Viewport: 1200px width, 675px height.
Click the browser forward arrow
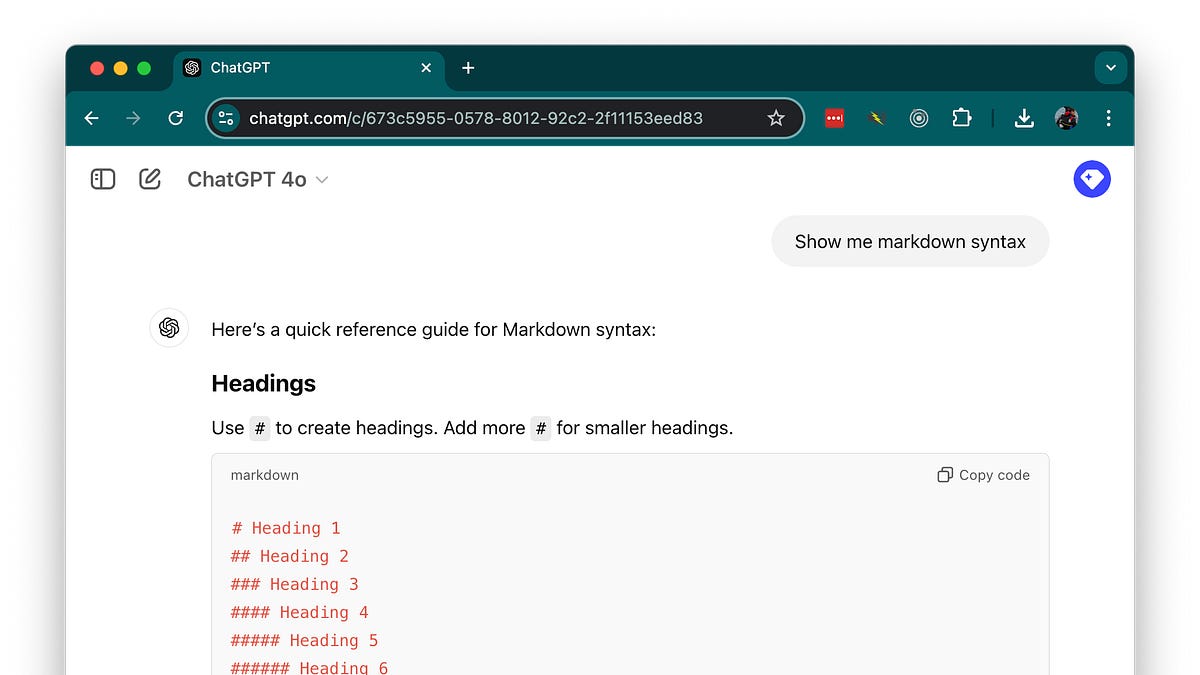click(133, 118)
